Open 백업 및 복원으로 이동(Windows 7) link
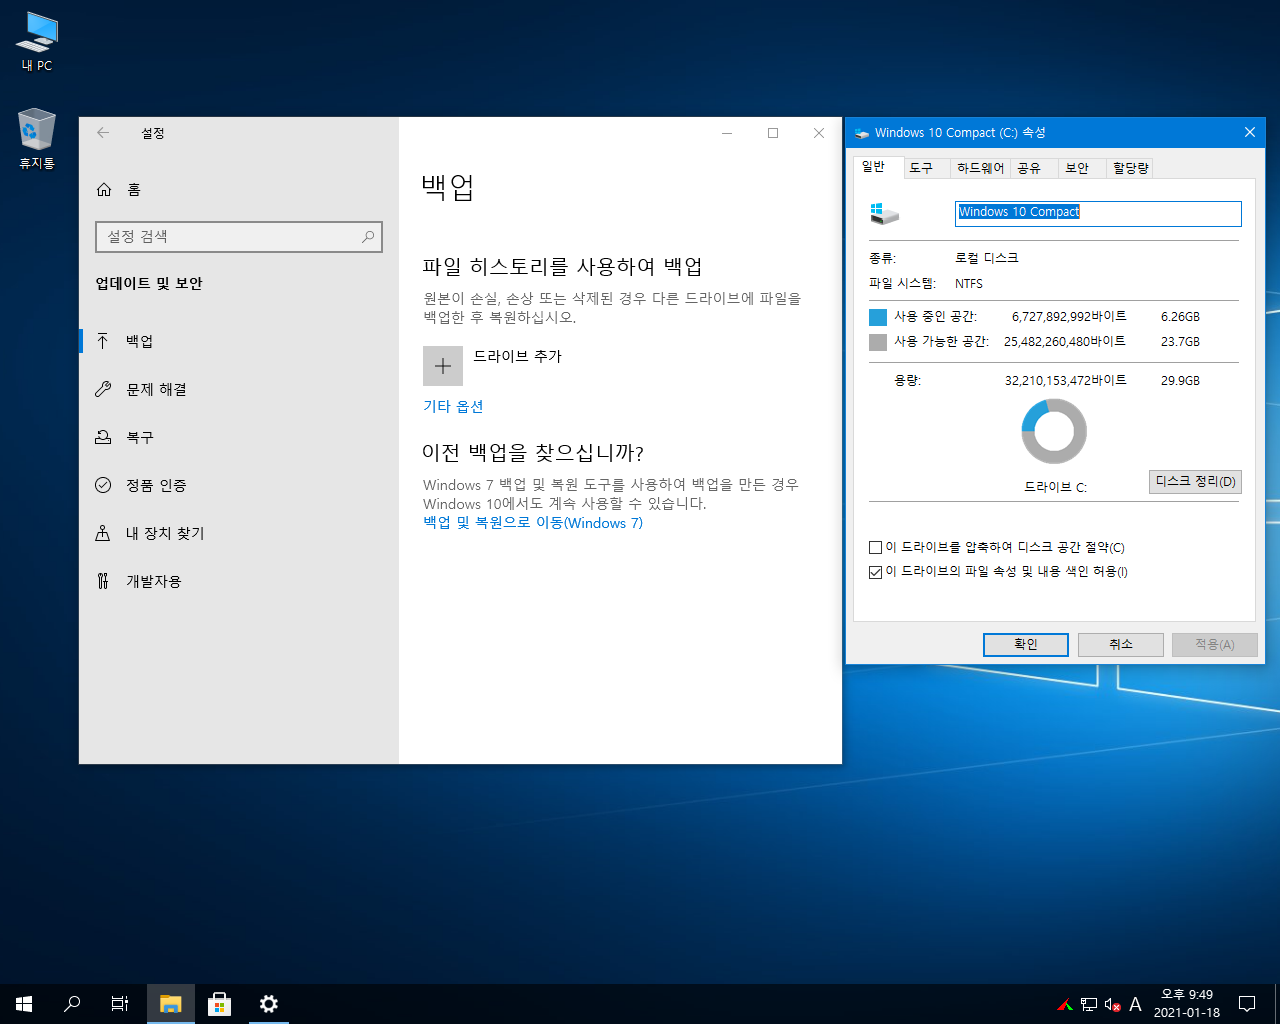 [x=533, y=523]
